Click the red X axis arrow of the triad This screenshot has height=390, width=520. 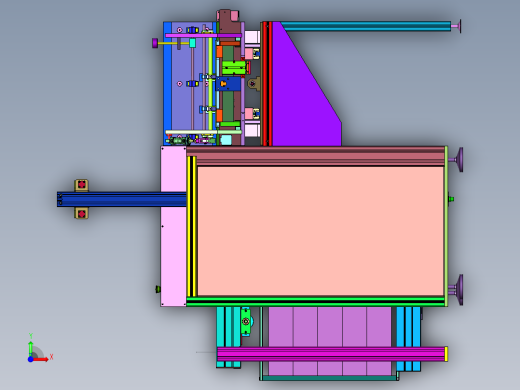(41, 359)
